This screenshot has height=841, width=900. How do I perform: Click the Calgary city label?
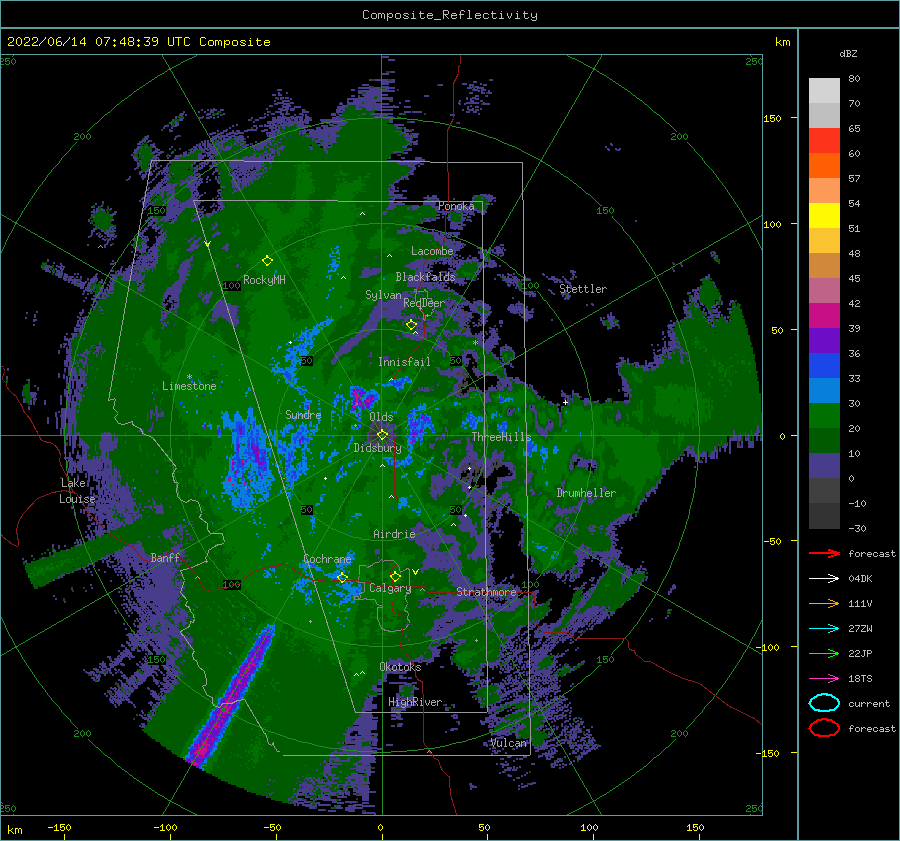(390, 588)
